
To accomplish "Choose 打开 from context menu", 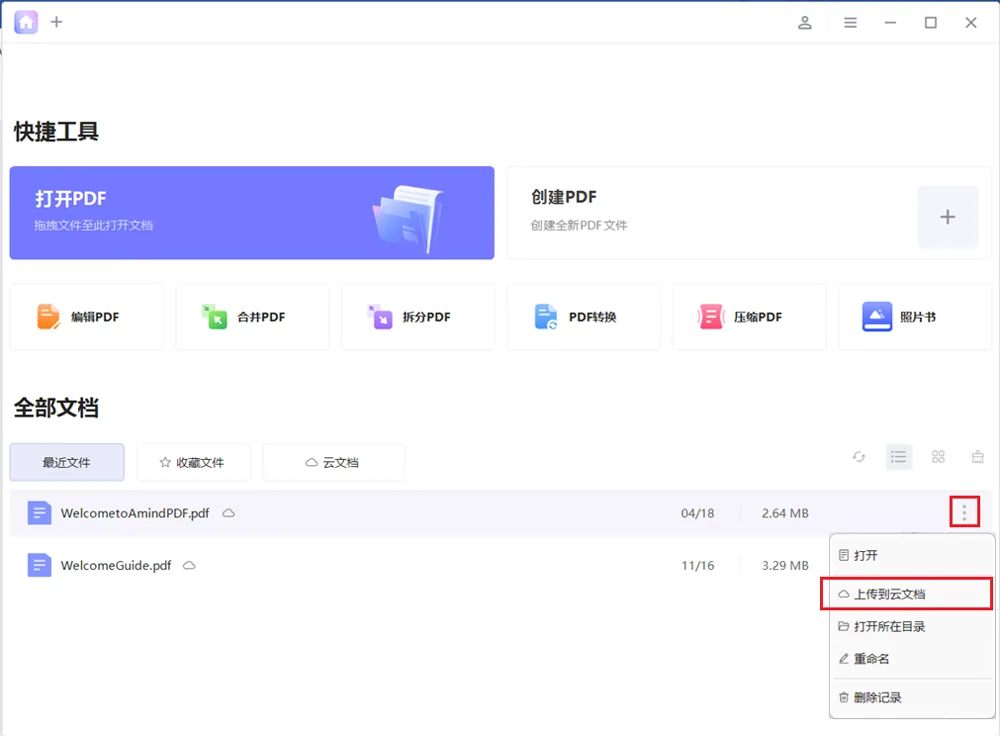I will (x=911, y=556).
